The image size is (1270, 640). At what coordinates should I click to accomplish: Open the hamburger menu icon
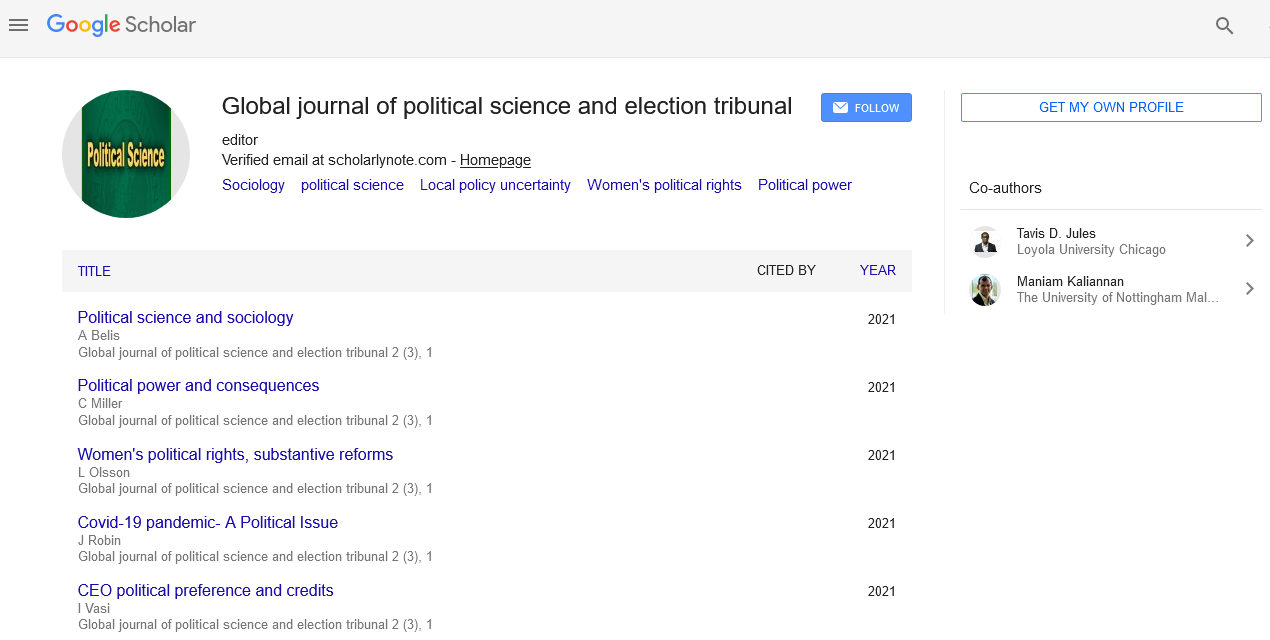click(x=18, y=25)
